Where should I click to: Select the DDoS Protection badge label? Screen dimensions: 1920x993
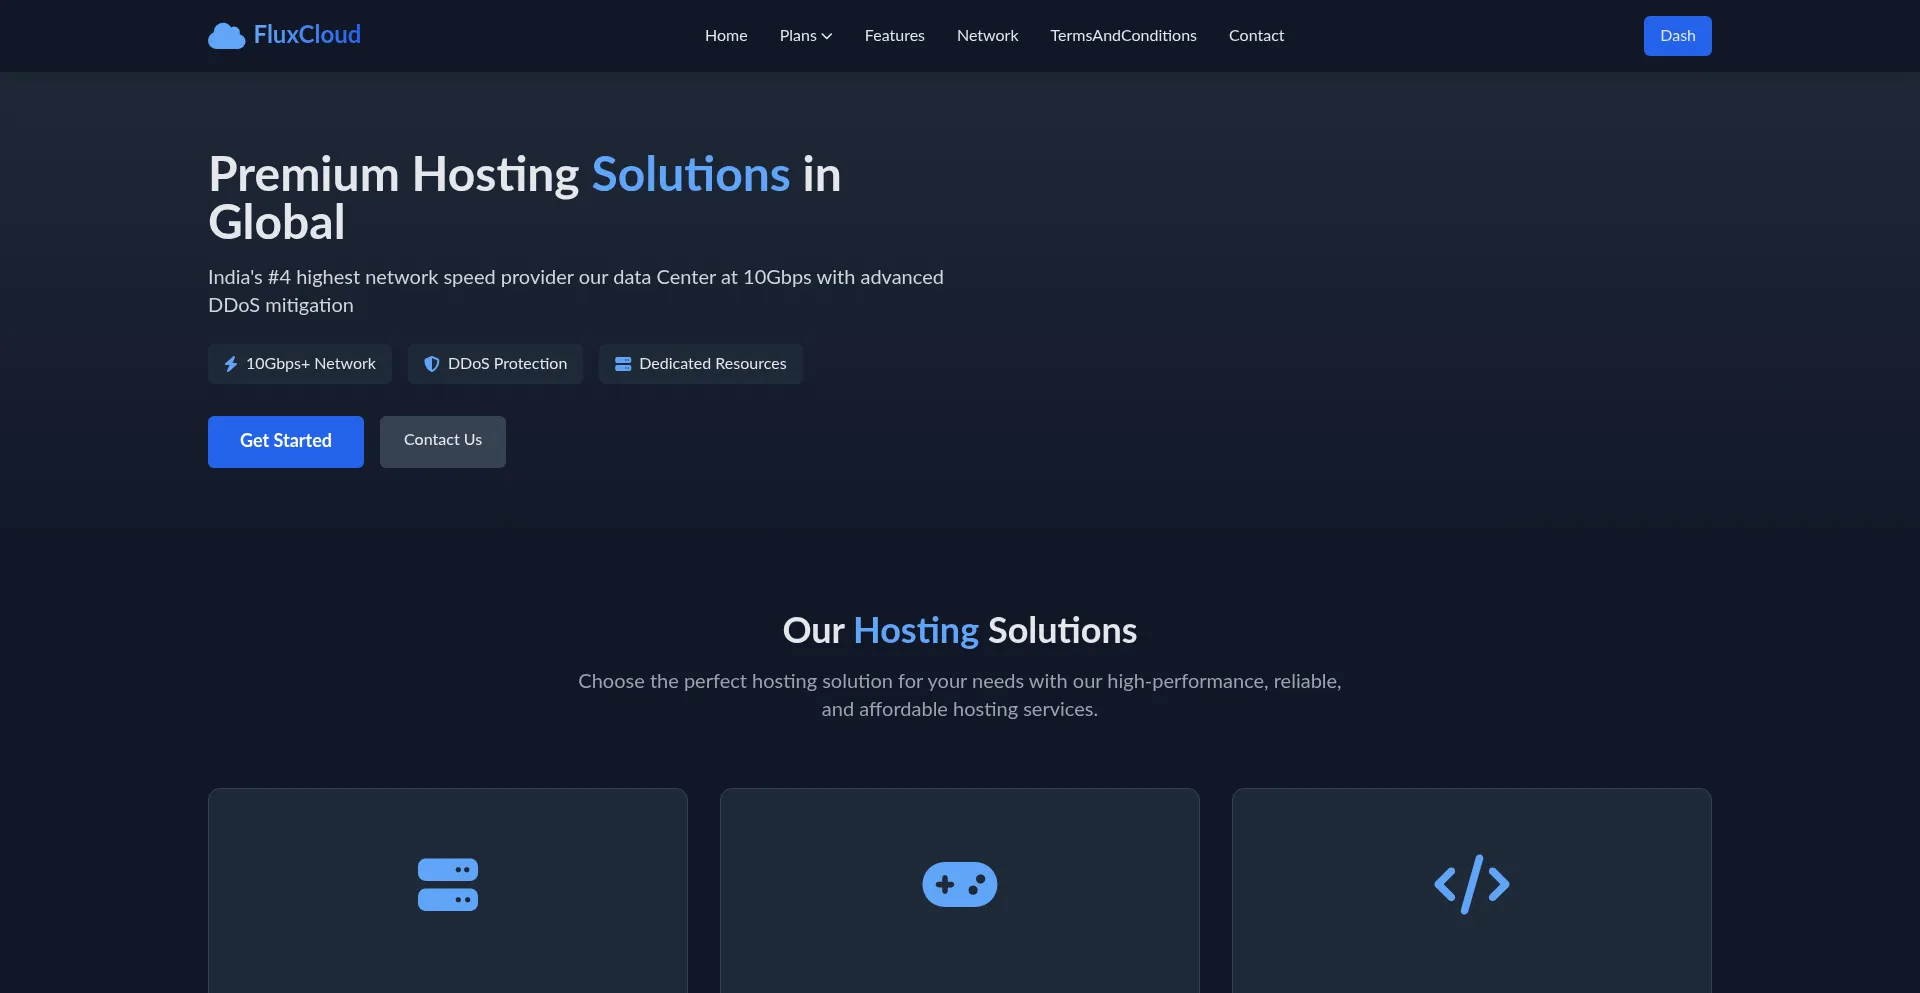click(507, 364)
